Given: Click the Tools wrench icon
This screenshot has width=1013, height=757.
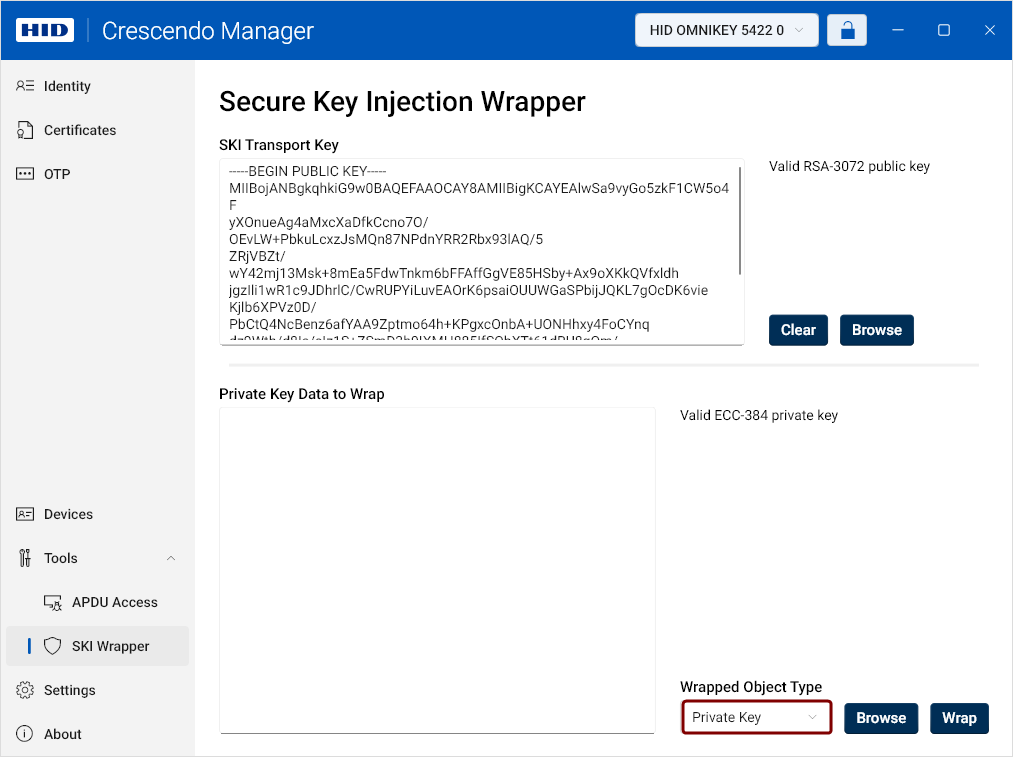Looking at the screenshot, I should pos(25,558).
